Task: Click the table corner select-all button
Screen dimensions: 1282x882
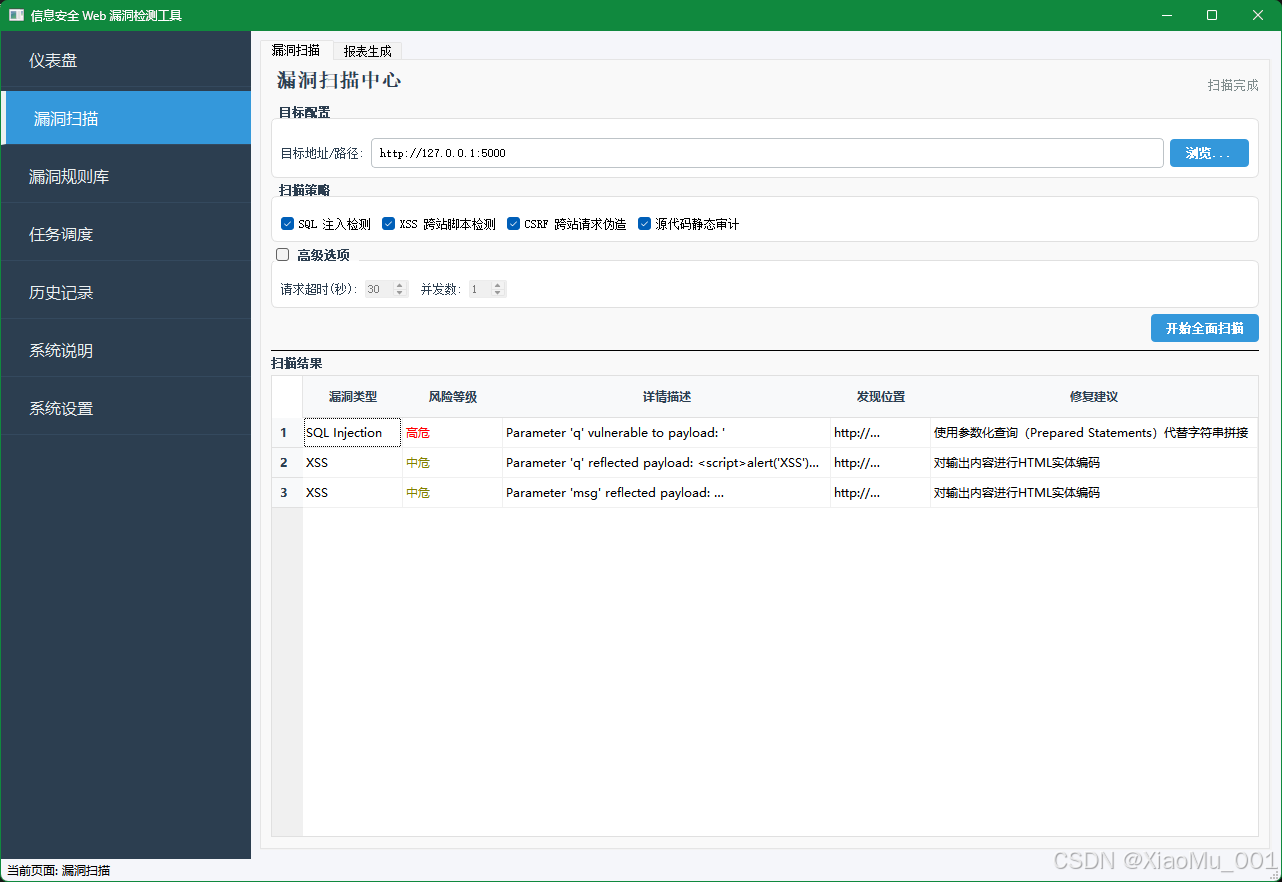Action: [x=287, y=397]
